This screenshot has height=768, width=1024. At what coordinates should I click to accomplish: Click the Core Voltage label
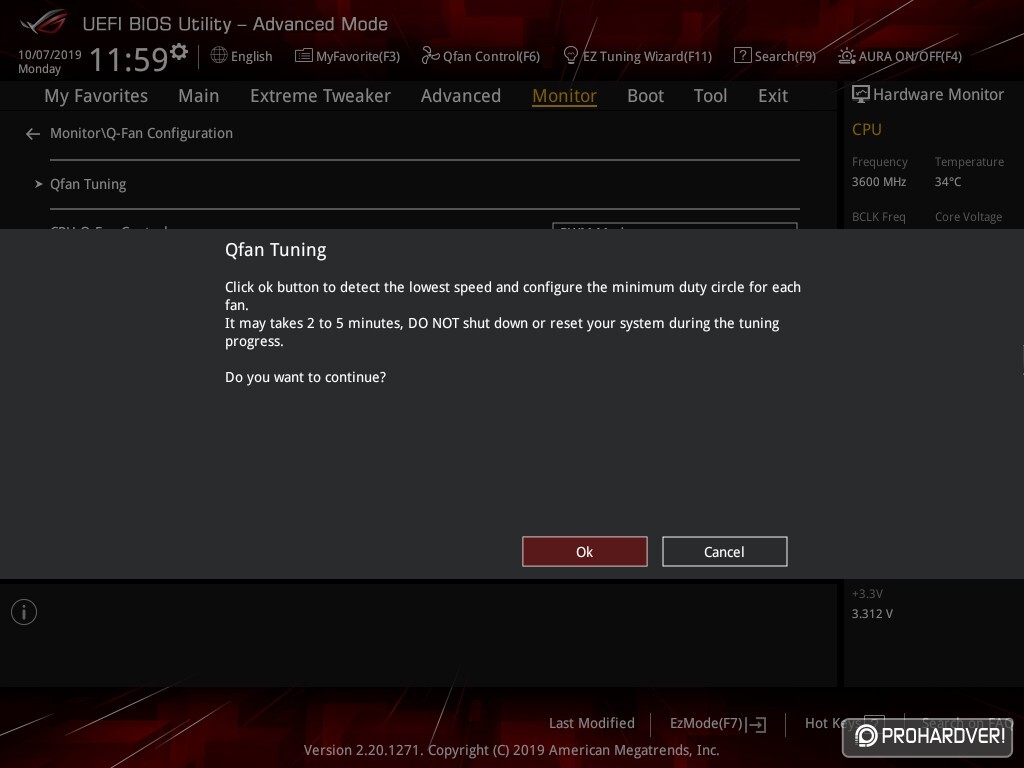click(968, 216)
